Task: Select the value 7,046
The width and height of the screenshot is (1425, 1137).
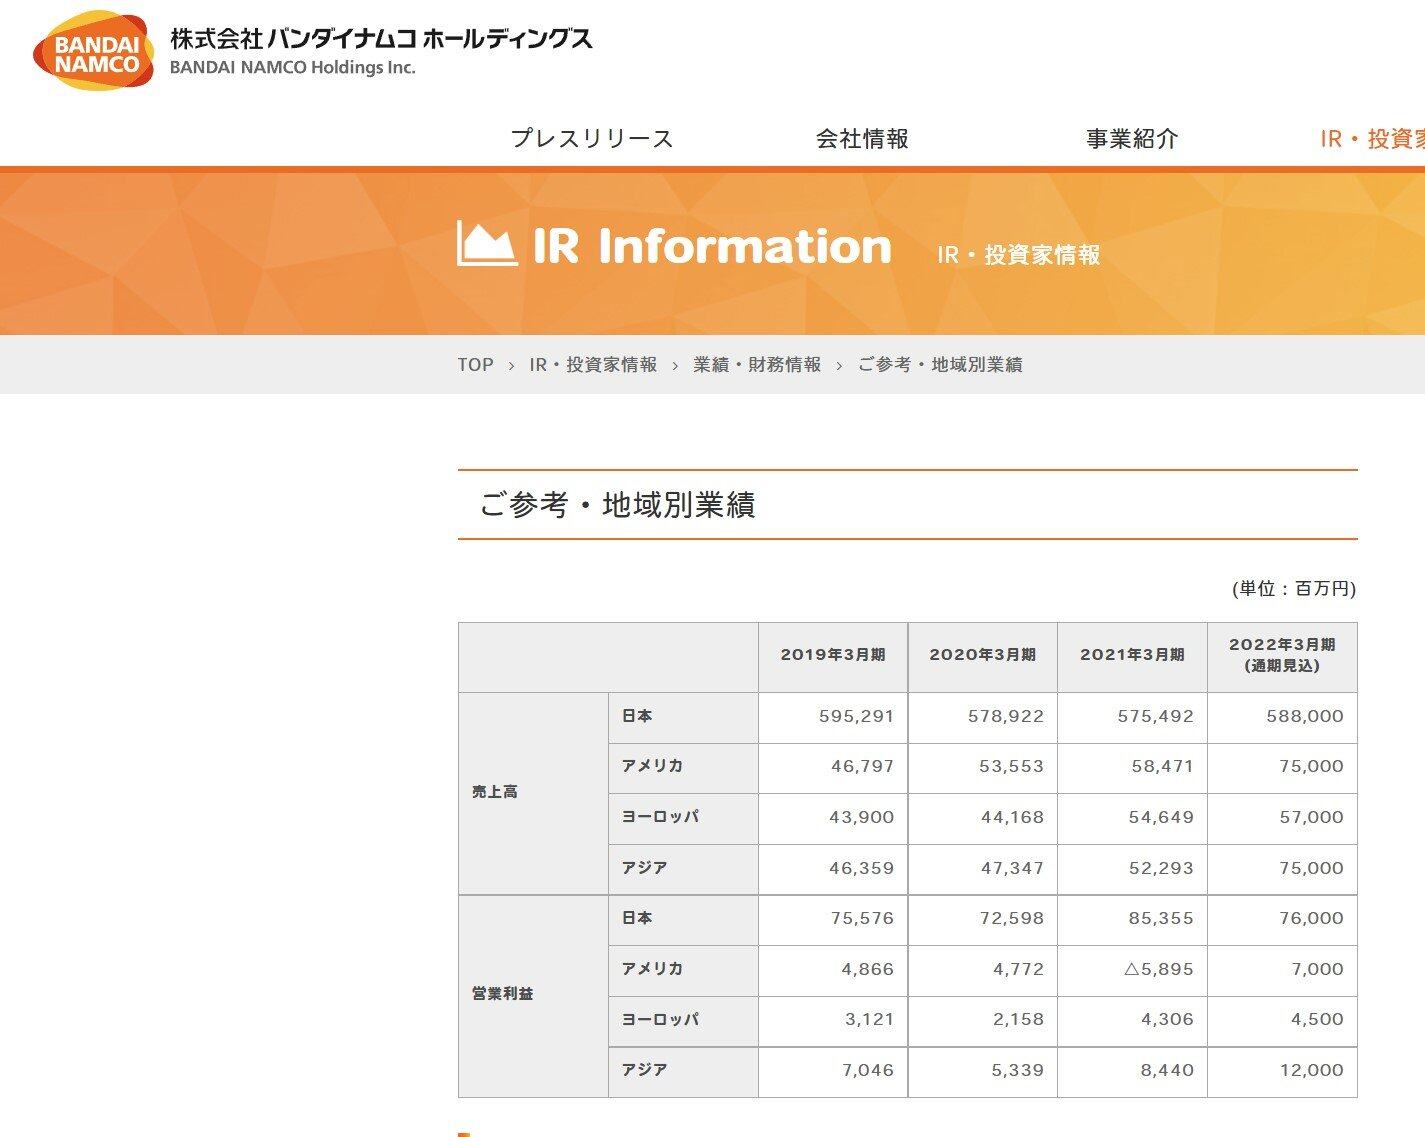Action: (868, 1071)
